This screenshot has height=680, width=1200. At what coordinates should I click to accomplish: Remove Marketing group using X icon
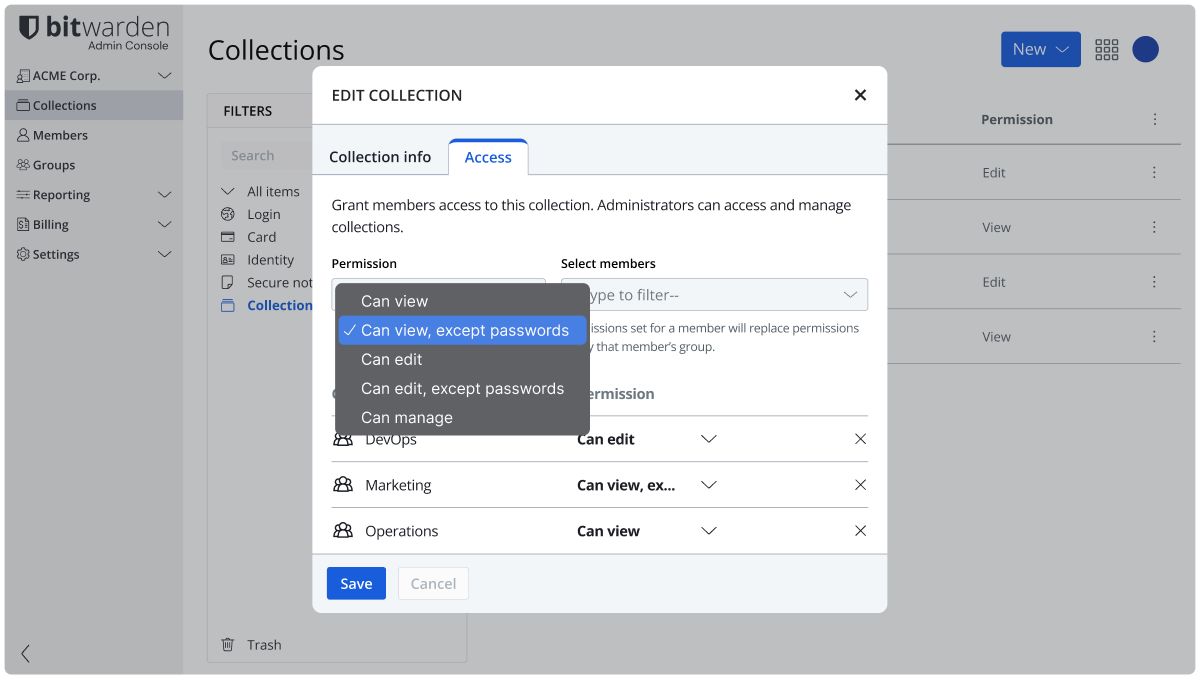click(860, 485)
